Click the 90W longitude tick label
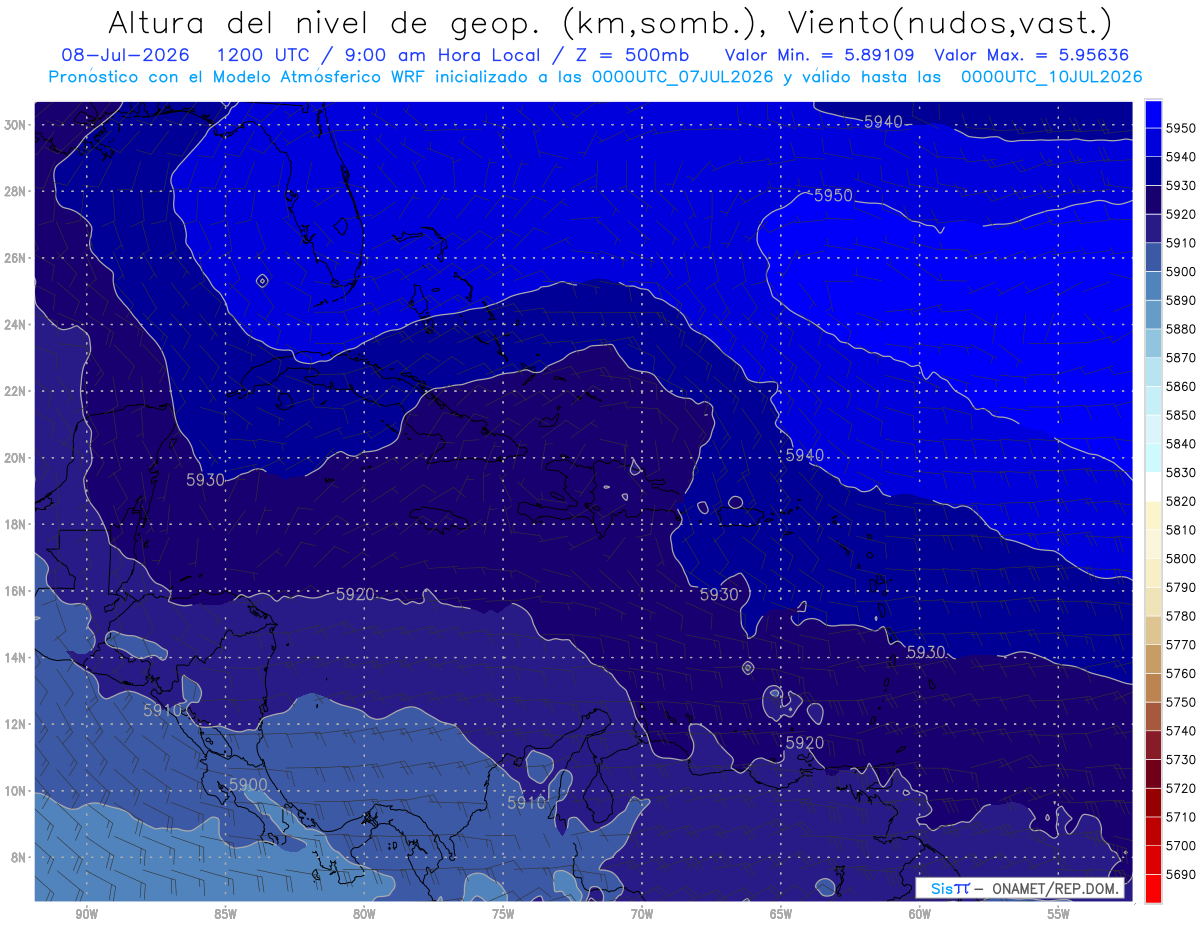The height and width of the screenshot is (927, 1200). coord(86,914)
